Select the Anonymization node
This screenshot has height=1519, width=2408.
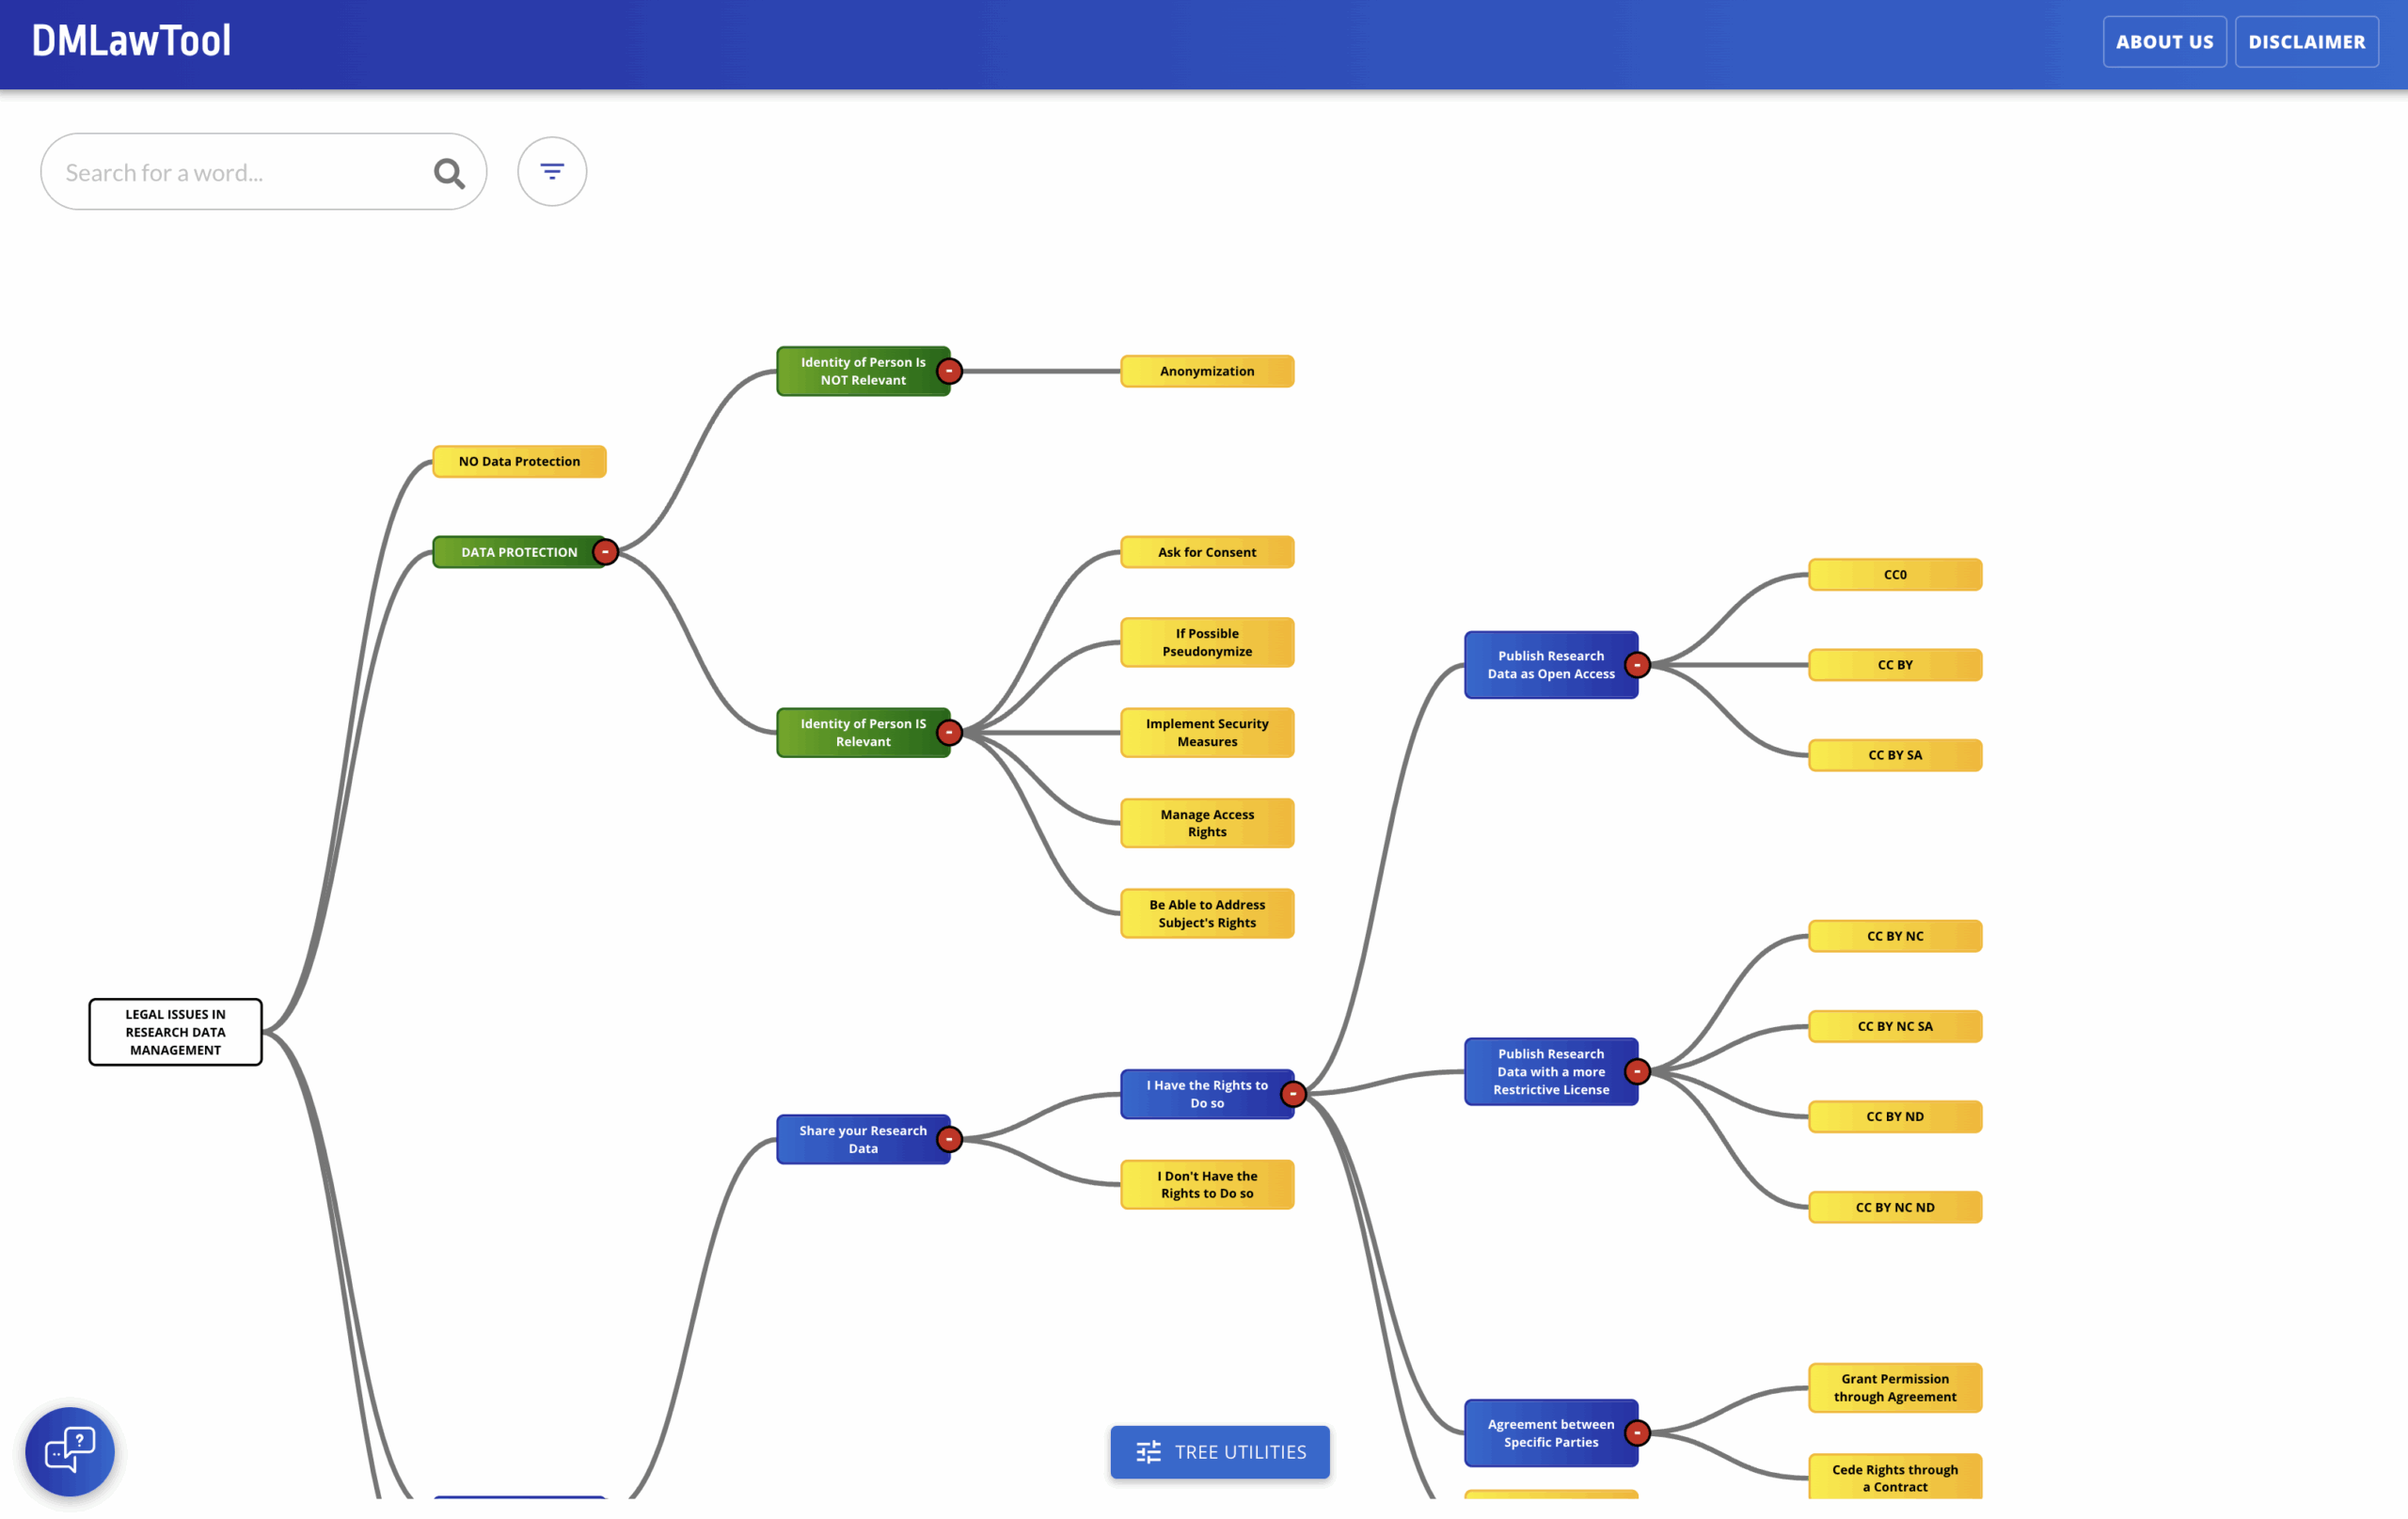(1207, 371)
